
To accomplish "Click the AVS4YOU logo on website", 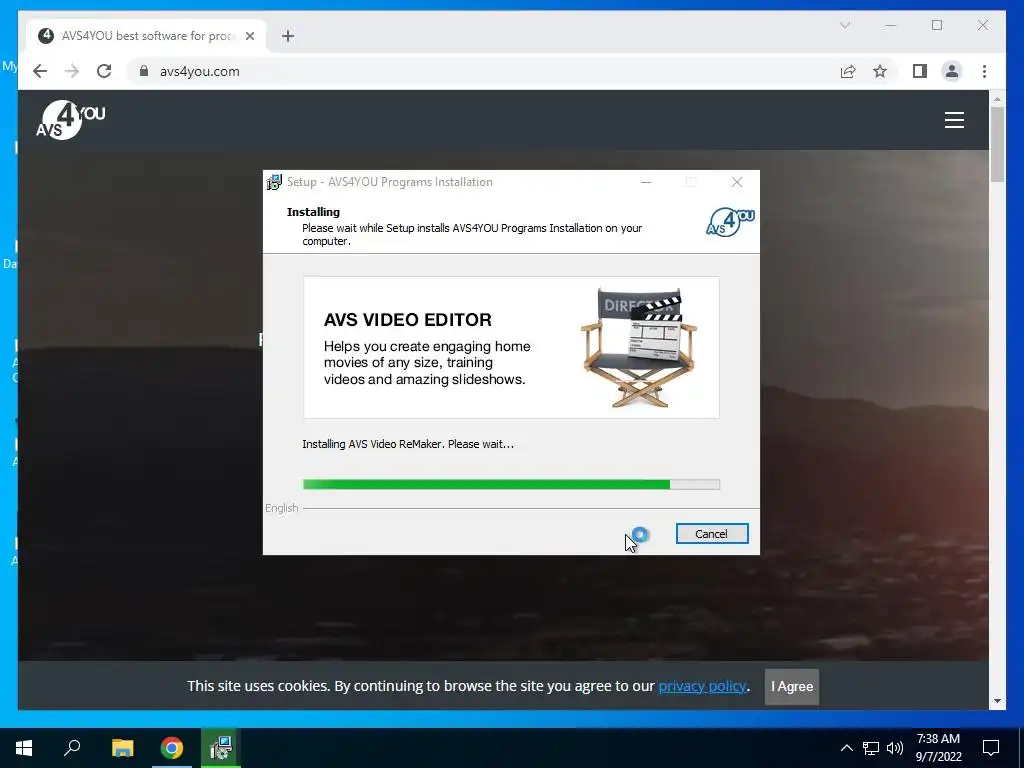I will (71, 120).
